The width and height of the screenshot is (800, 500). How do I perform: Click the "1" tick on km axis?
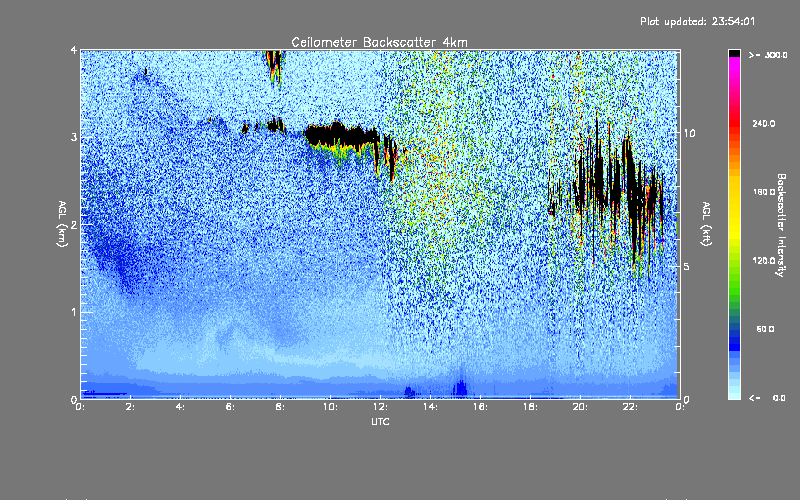[x=74, y=312]
